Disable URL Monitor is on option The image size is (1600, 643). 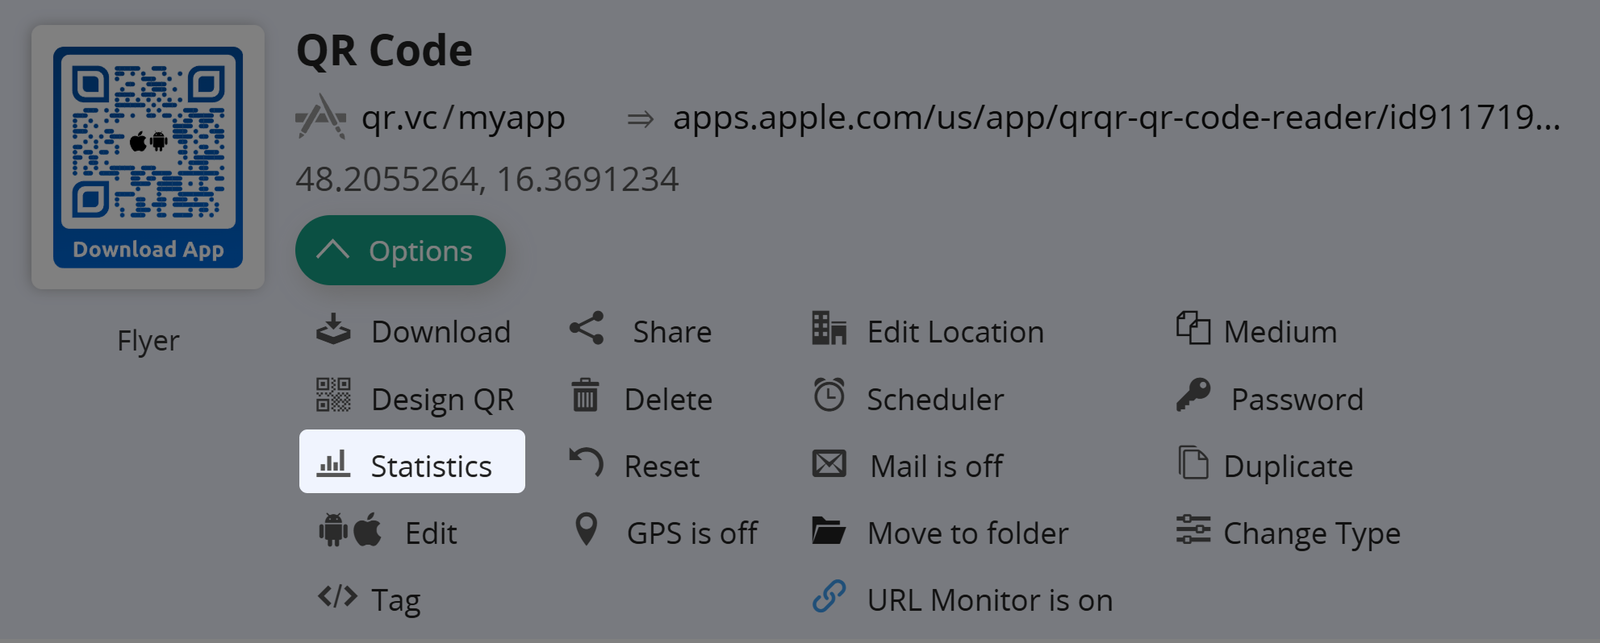pyautogui.click(x=989, y=600)
